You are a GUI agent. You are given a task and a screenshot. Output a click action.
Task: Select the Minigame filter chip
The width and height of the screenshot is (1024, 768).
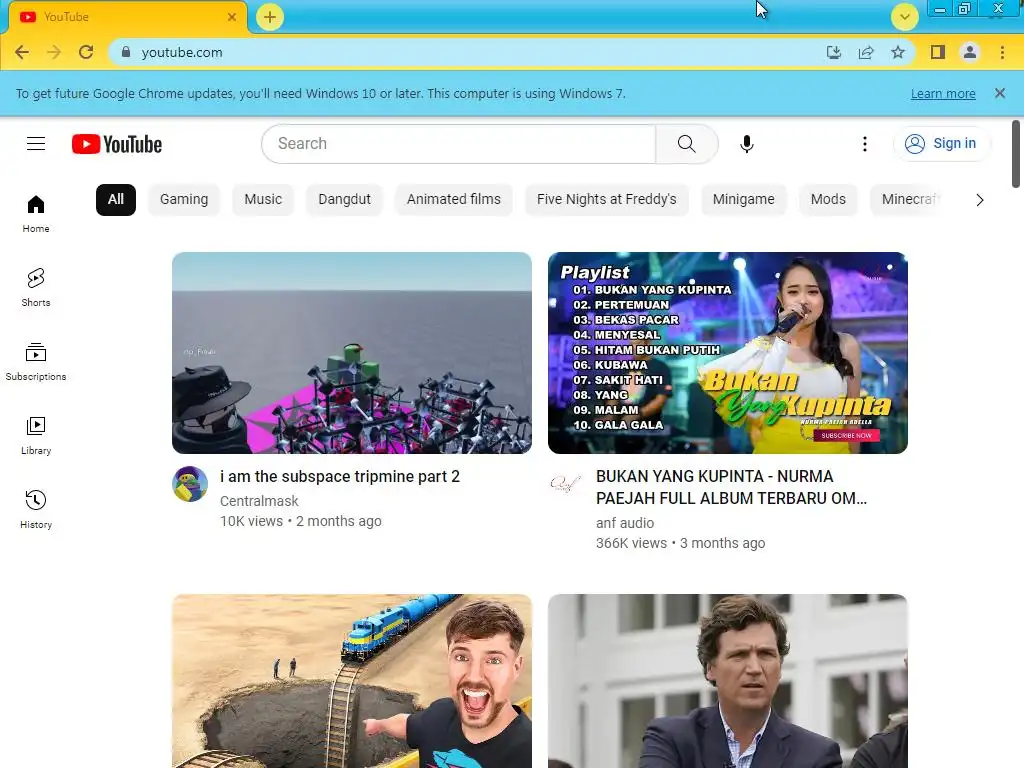point(744,200)
